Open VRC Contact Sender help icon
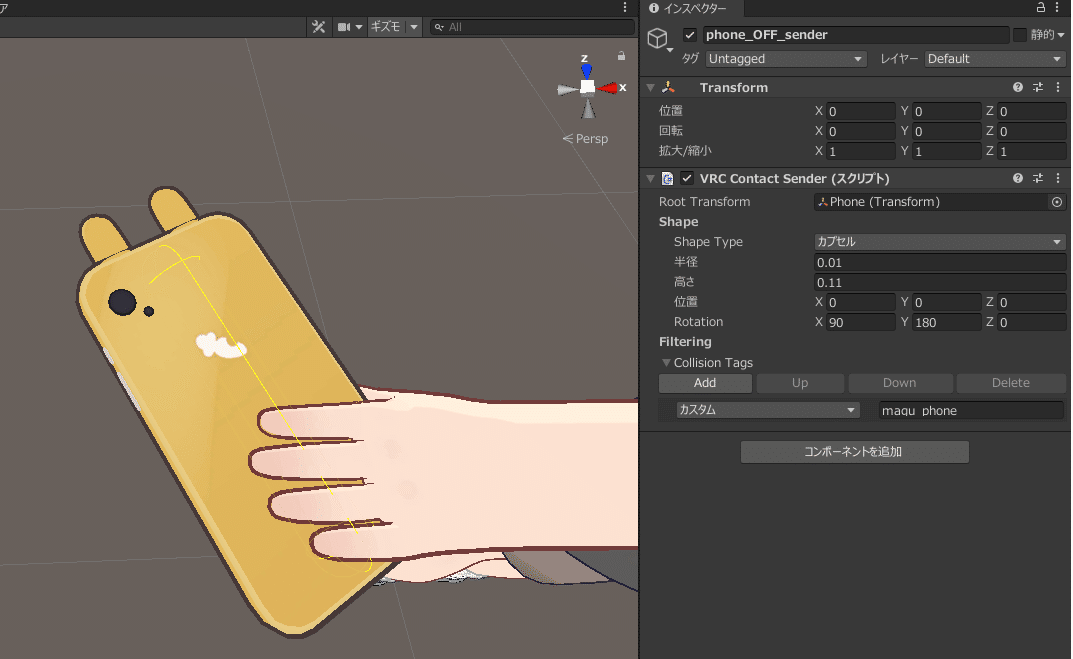 tap(1018, 178)
